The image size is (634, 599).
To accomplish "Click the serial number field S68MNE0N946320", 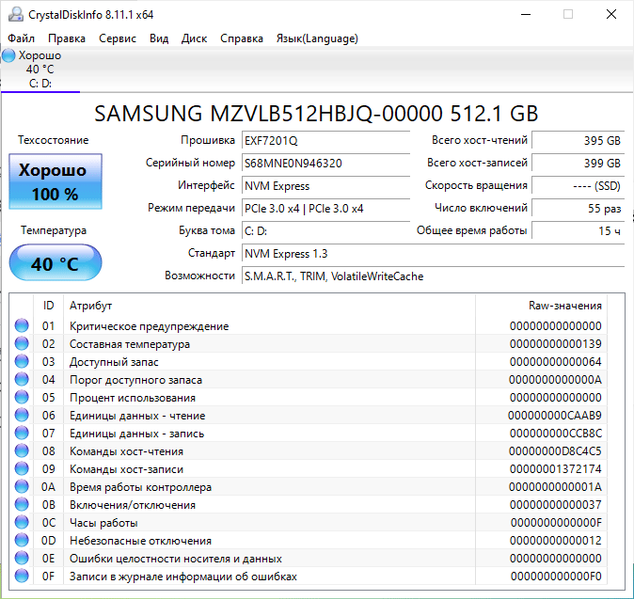I will click(x=326, y=163).
